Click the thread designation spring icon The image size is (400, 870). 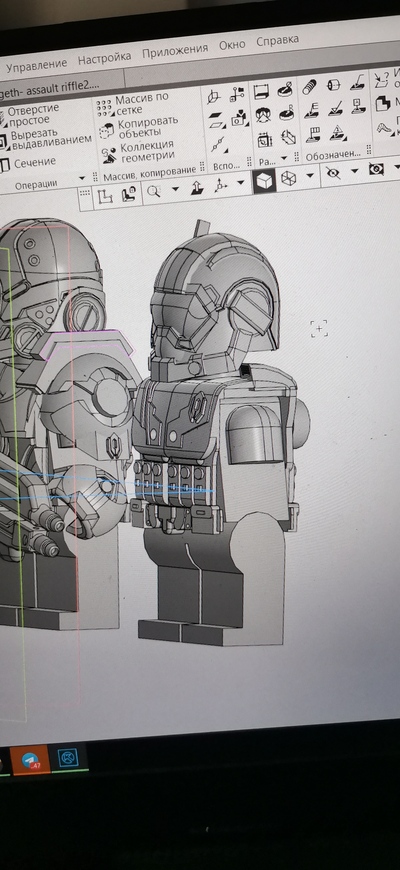click(x=310, y=87)
